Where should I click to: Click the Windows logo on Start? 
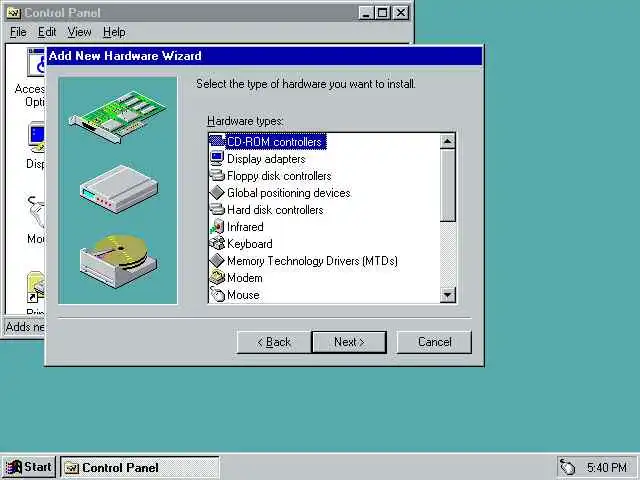point(14,467)
